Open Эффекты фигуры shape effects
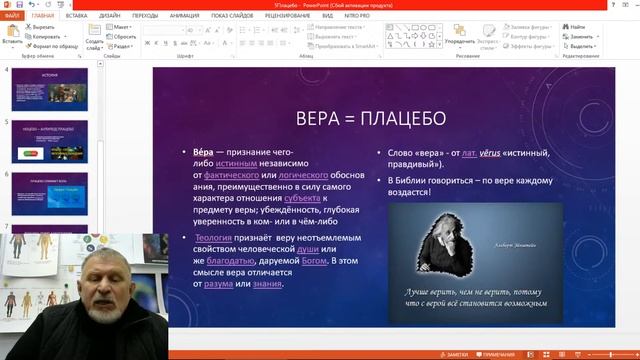 click(529, 47)
